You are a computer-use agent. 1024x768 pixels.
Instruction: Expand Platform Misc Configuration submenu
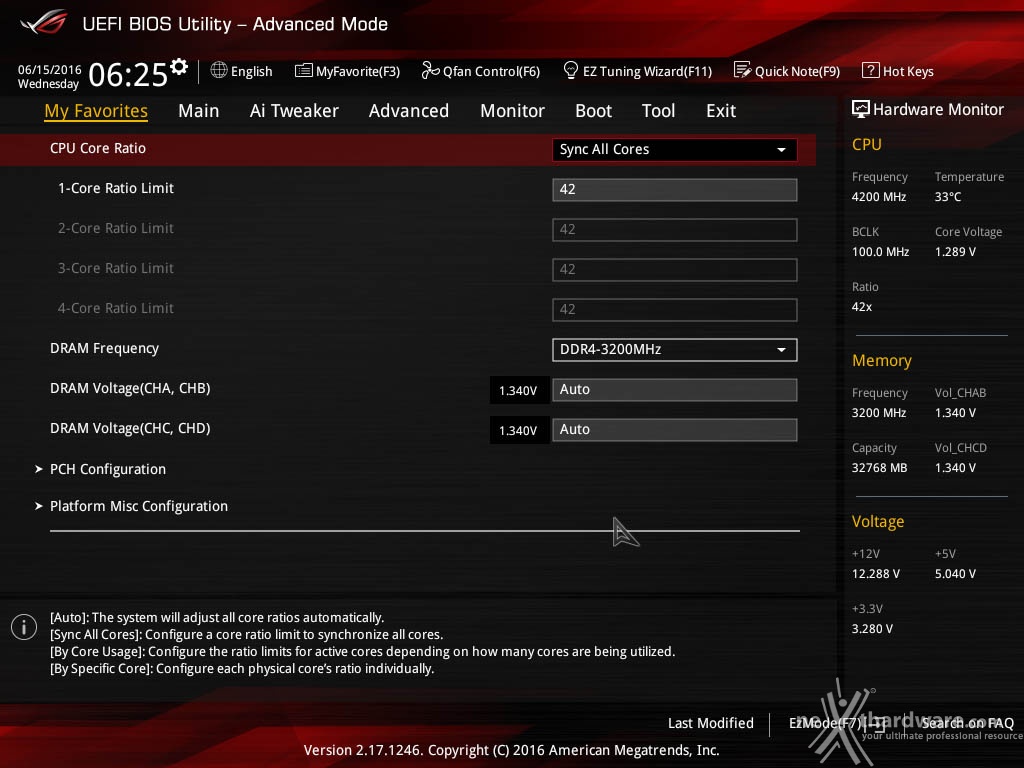(x=138, y=506)
